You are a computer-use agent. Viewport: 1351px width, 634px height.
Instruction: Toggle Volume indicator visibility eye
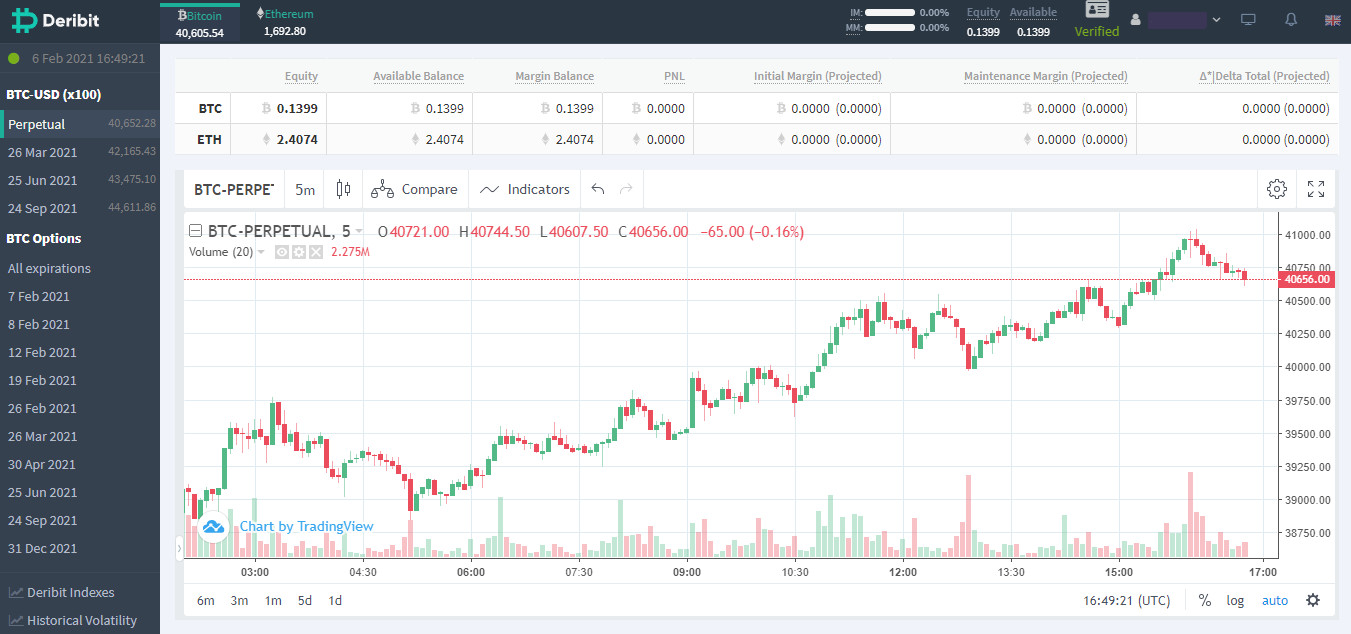tap(283, 252)
